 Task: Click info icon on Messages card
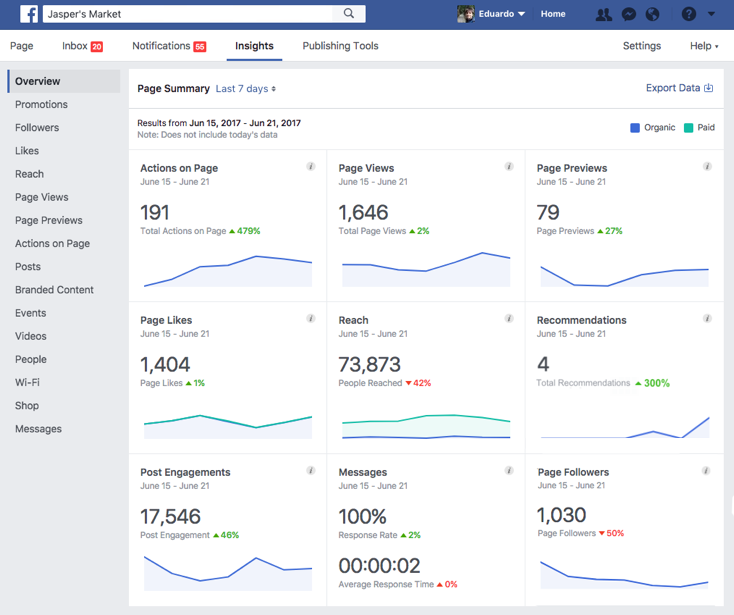tap(509, 471)
